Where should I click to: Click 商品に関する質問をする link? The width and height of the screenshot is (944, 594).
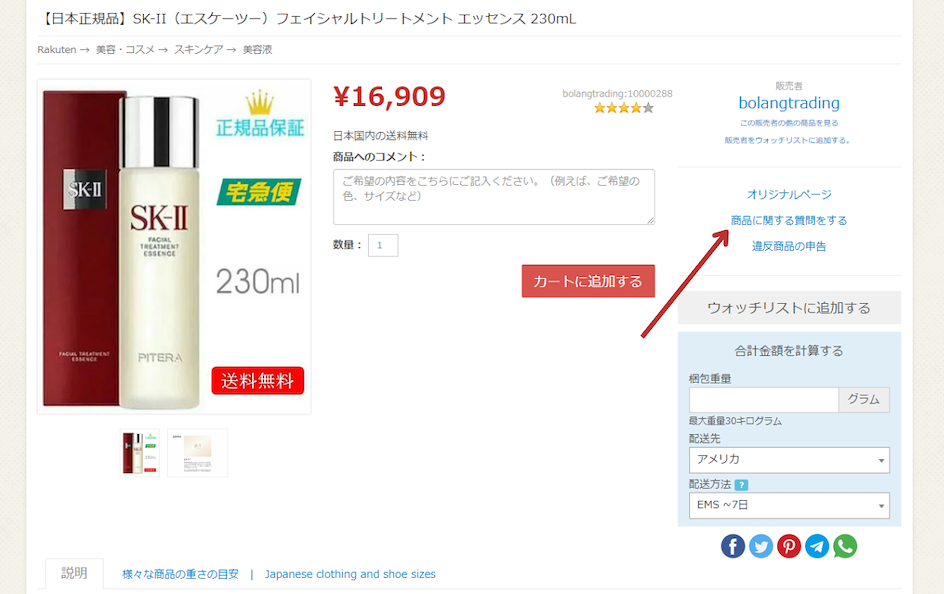[789, 220]
